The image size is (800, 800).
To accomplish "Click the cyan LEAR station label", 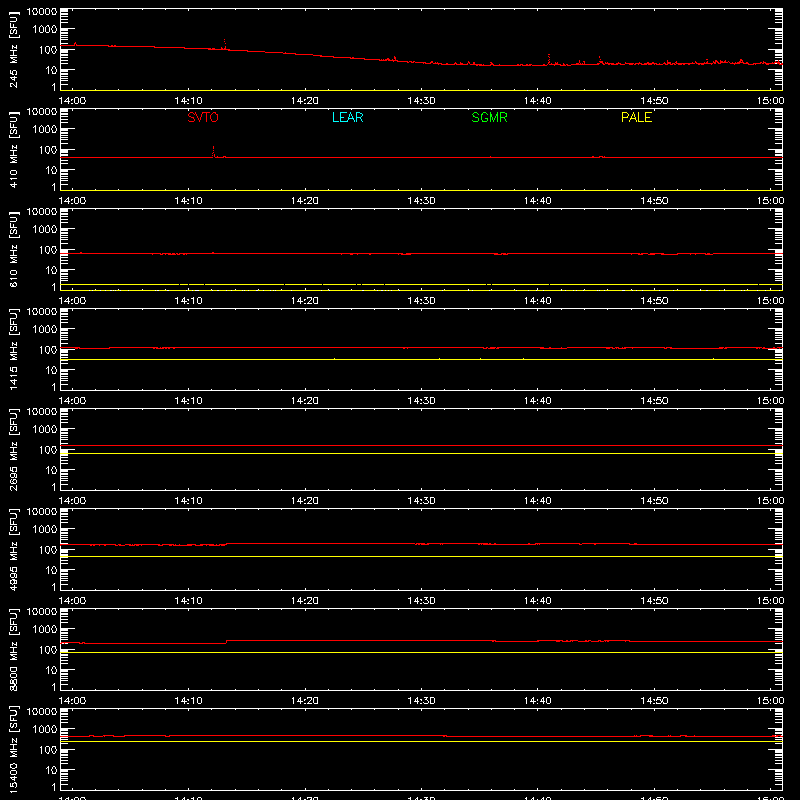I will [x=347, y=117].
